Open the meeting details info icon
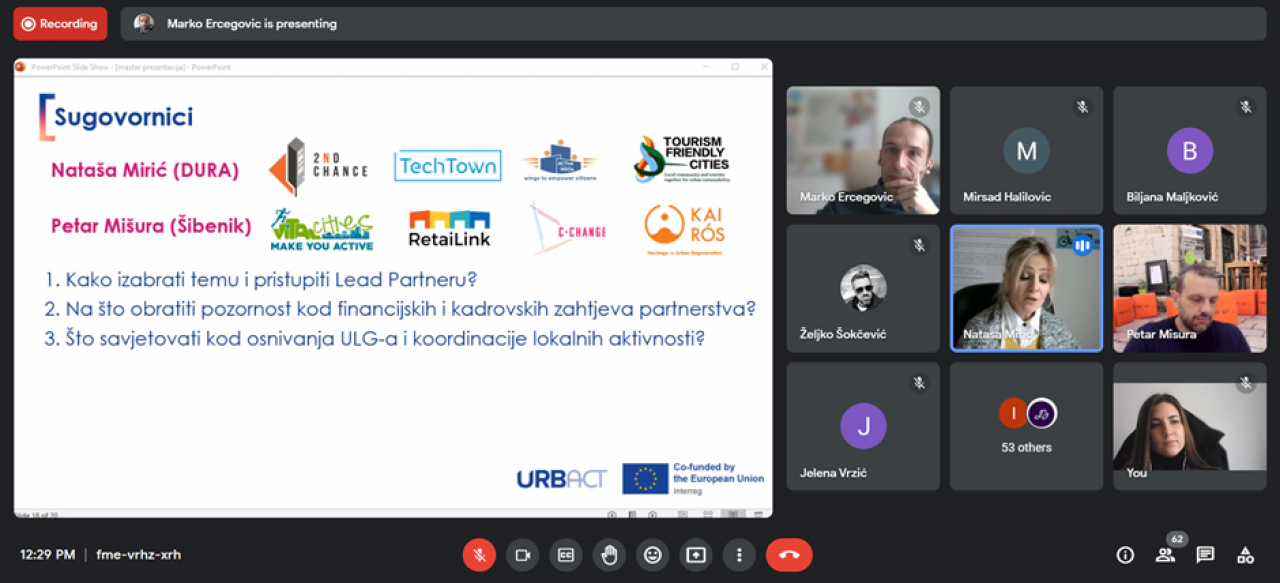This screenshot has height=583, width=1280. pos(1125,555)
